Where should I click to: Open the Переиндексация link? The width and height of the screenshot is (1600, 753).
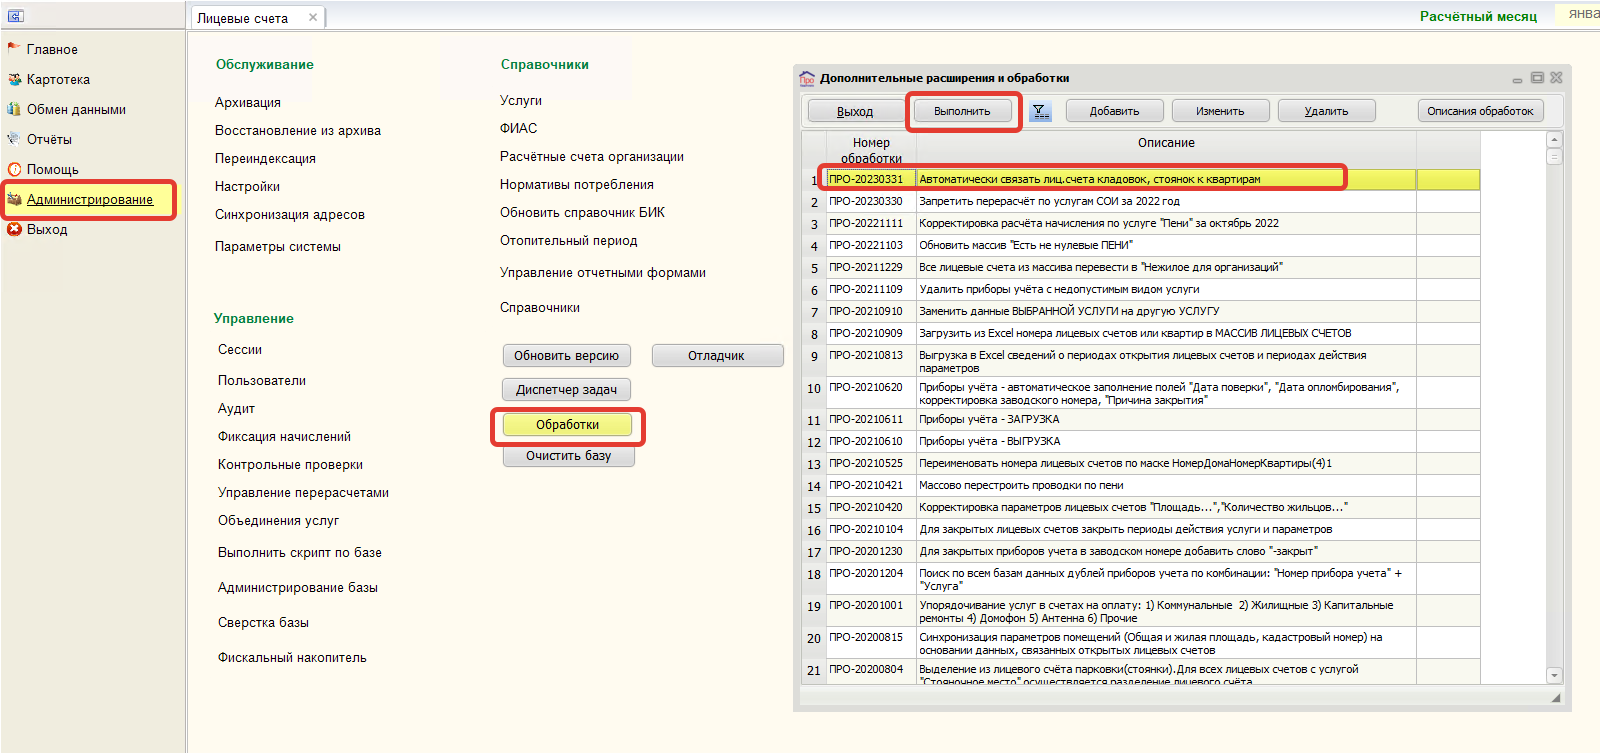[265, 158]
